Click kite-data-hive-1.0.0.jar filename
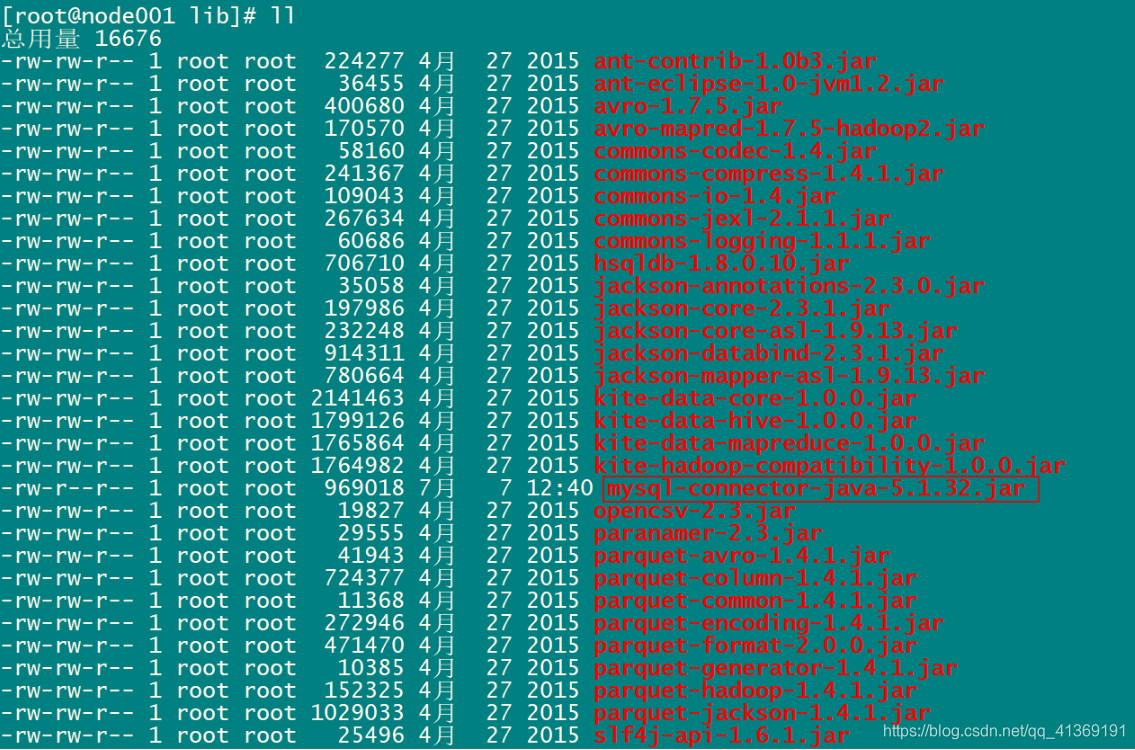This screenshot has width=1135, height=750. pyautogui.click(x=756, y=421)
